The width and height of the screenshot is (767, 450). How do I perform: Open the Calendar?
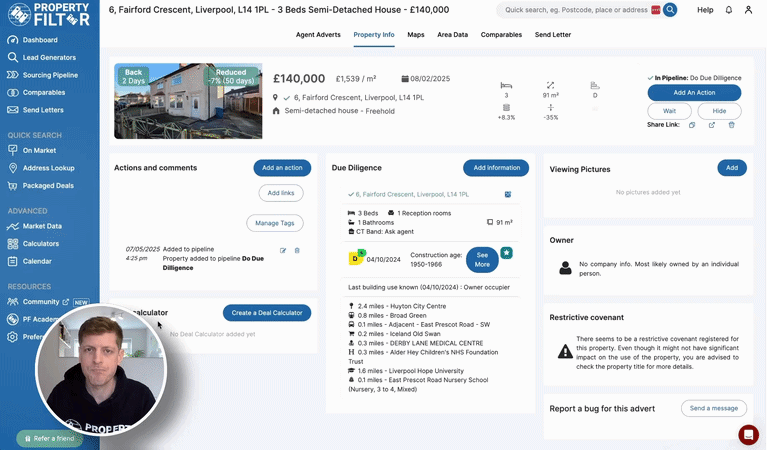point(29,261)
